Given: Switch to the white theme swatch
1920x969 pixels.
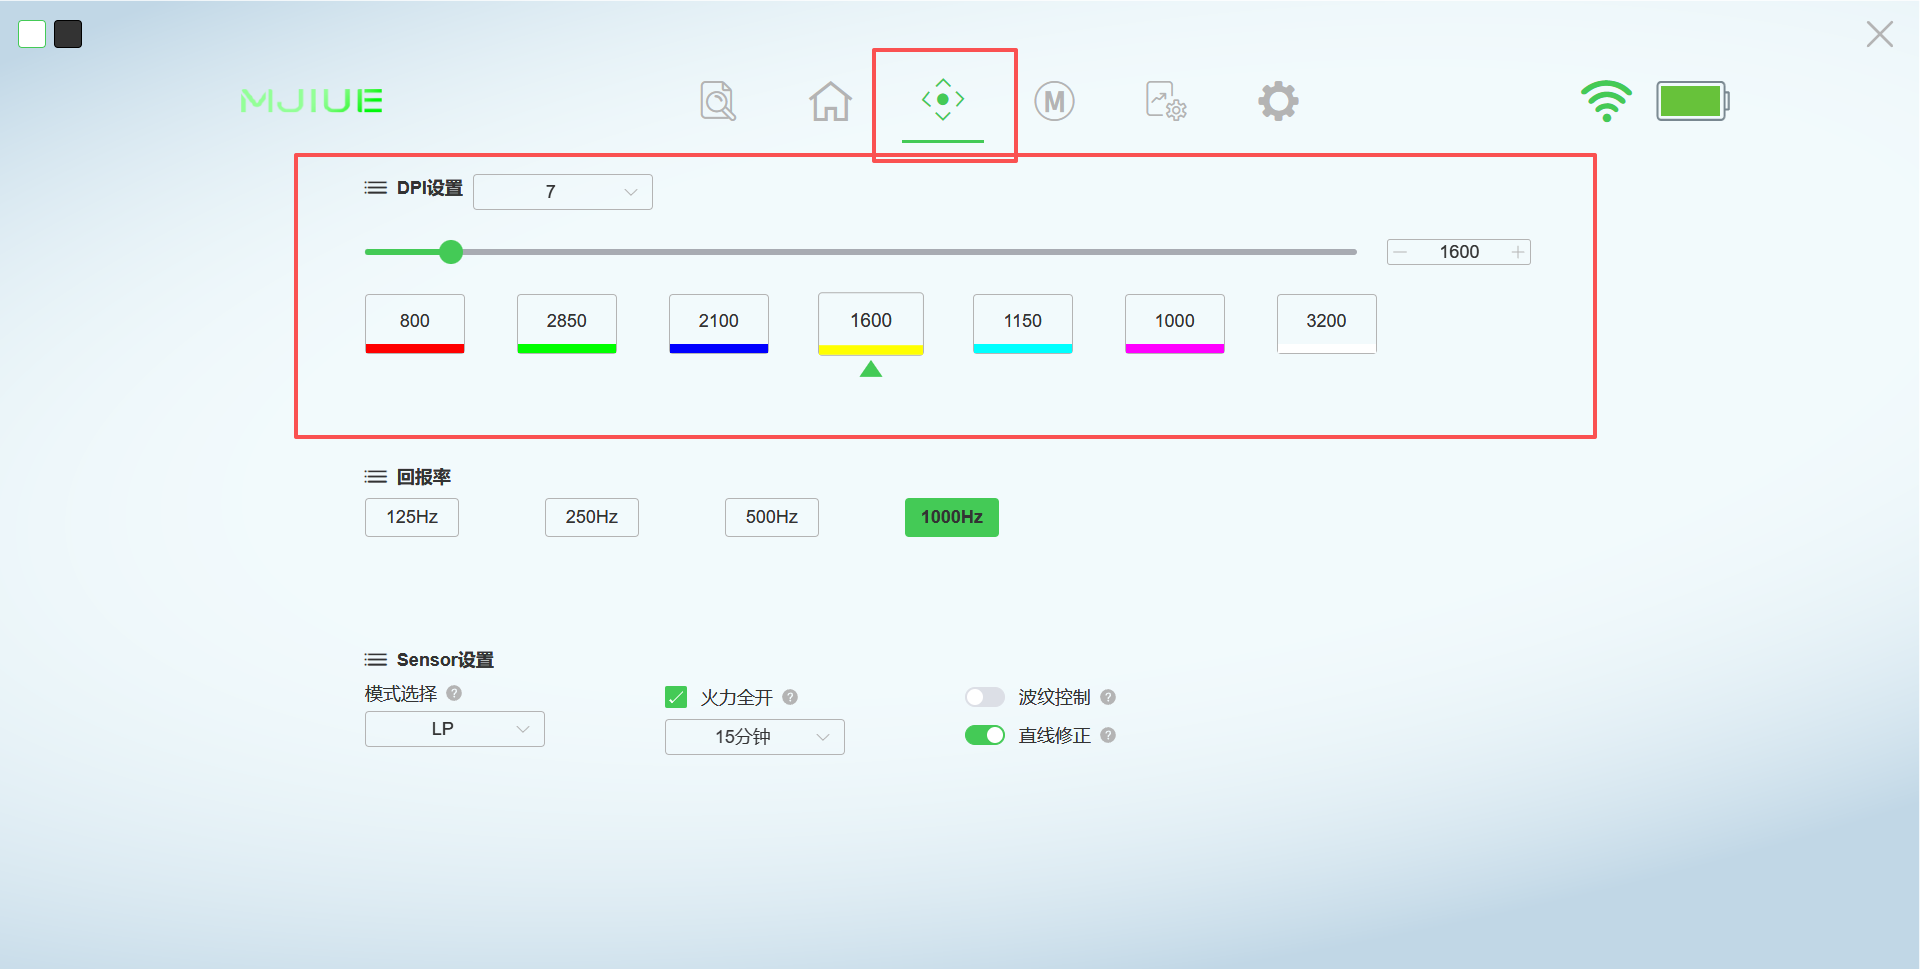Looking at the screenshot, I should 32,34.
